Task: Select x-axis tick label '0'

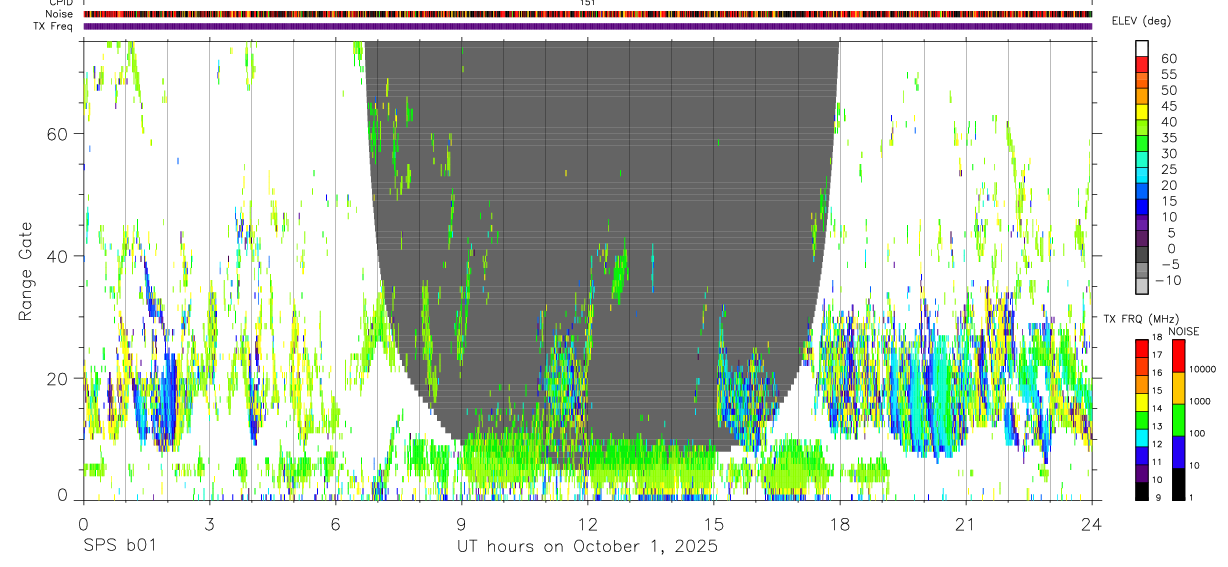Action: 83,524
